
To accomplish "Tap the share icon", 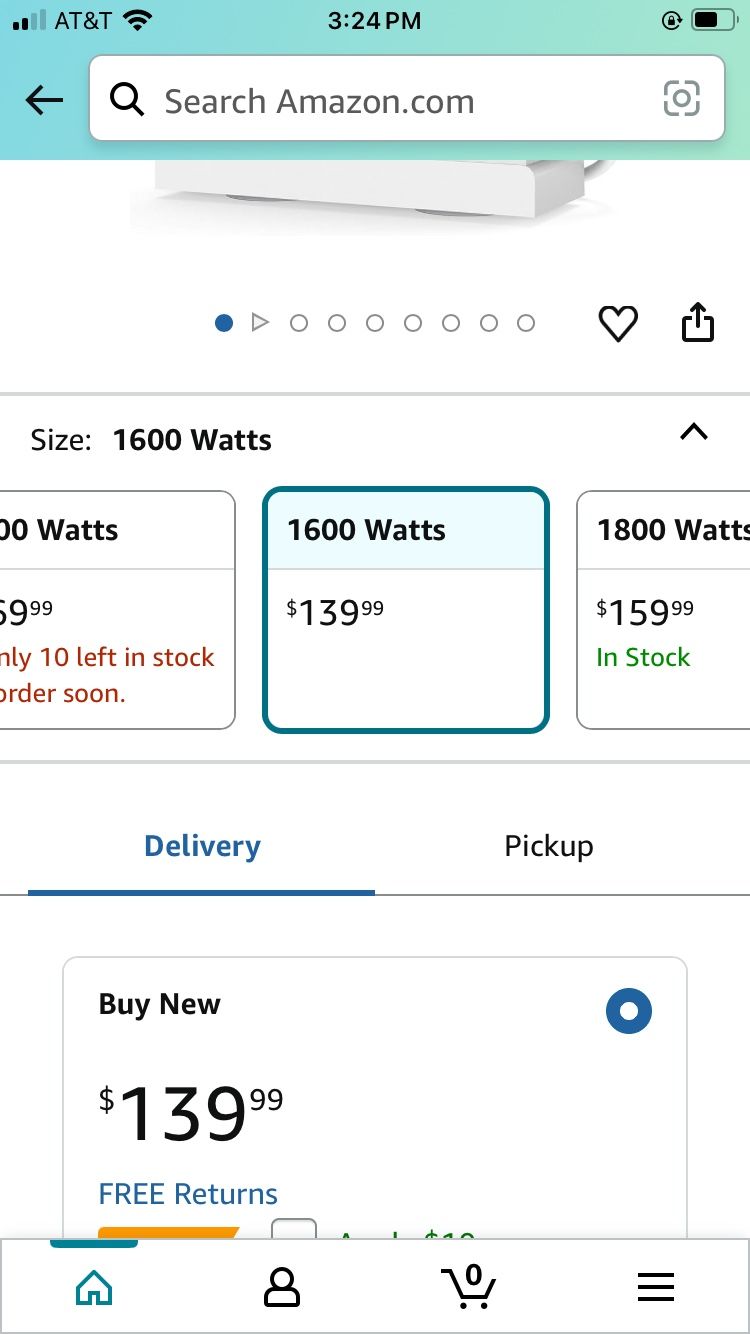I will point(697,322).
